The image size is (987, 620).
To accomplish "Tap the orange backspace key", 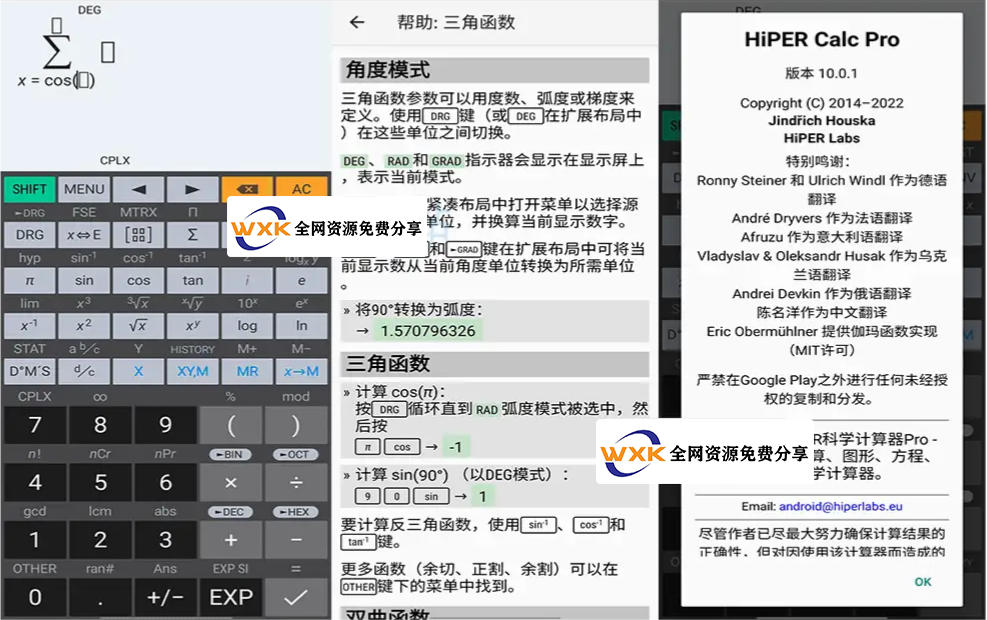I will pos(247,187).
